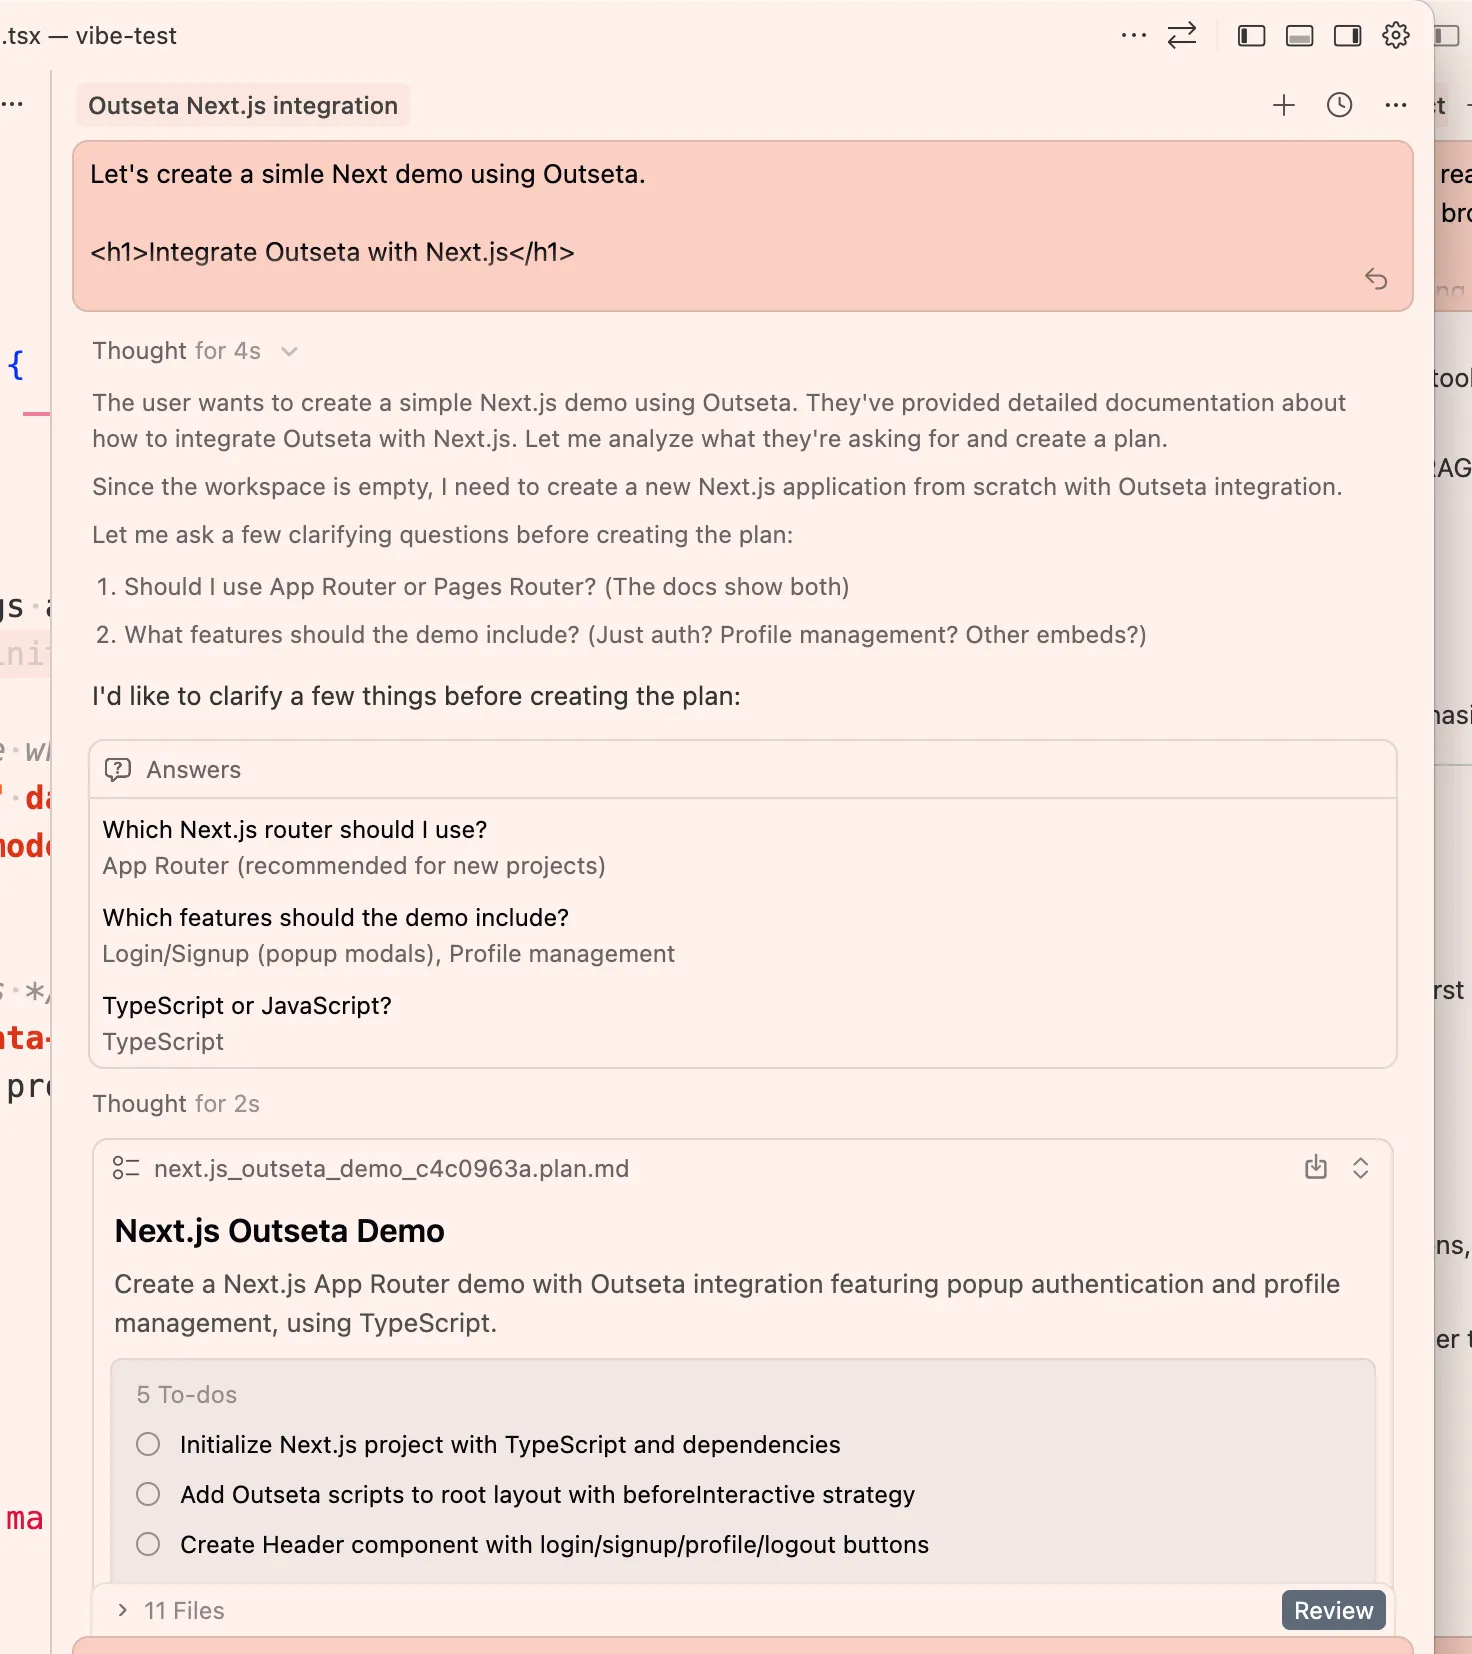Click the App Router answer text
The image size is (1472, 1654).
click(354, 865)
